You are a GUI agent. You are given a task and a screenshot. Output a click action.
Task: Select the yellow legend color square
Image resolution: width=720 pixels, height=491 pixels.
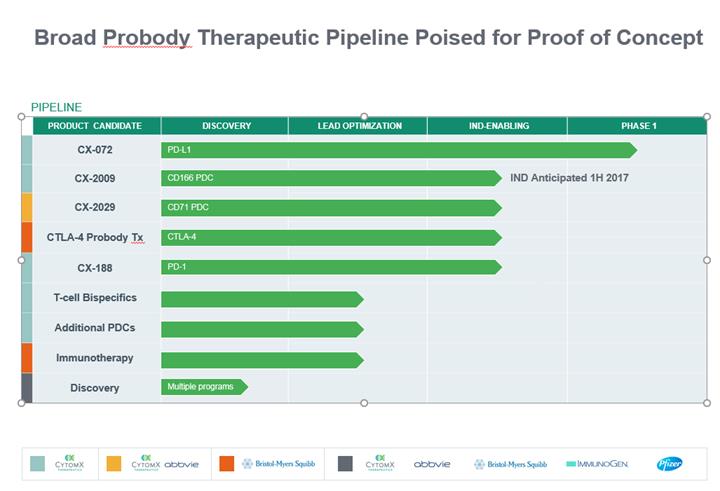pyautogui.click(x=113, y=463)
